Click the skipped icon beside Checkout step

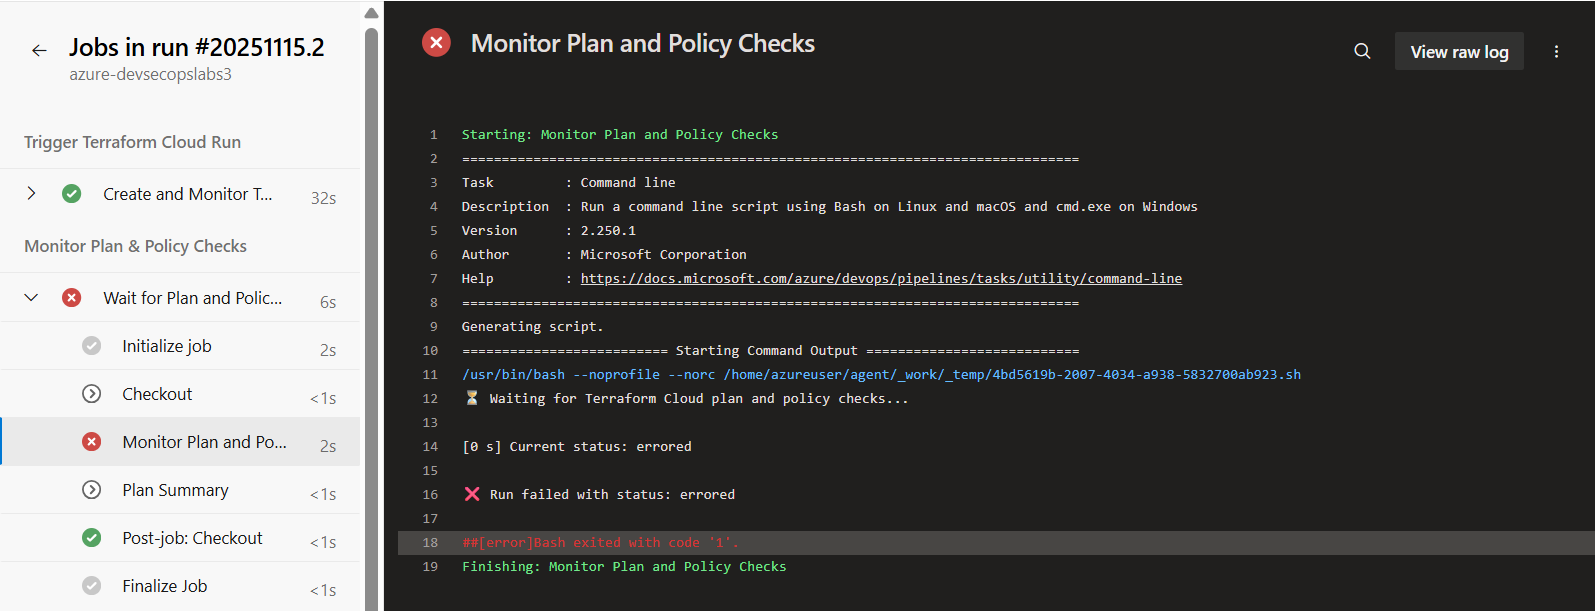92,394
